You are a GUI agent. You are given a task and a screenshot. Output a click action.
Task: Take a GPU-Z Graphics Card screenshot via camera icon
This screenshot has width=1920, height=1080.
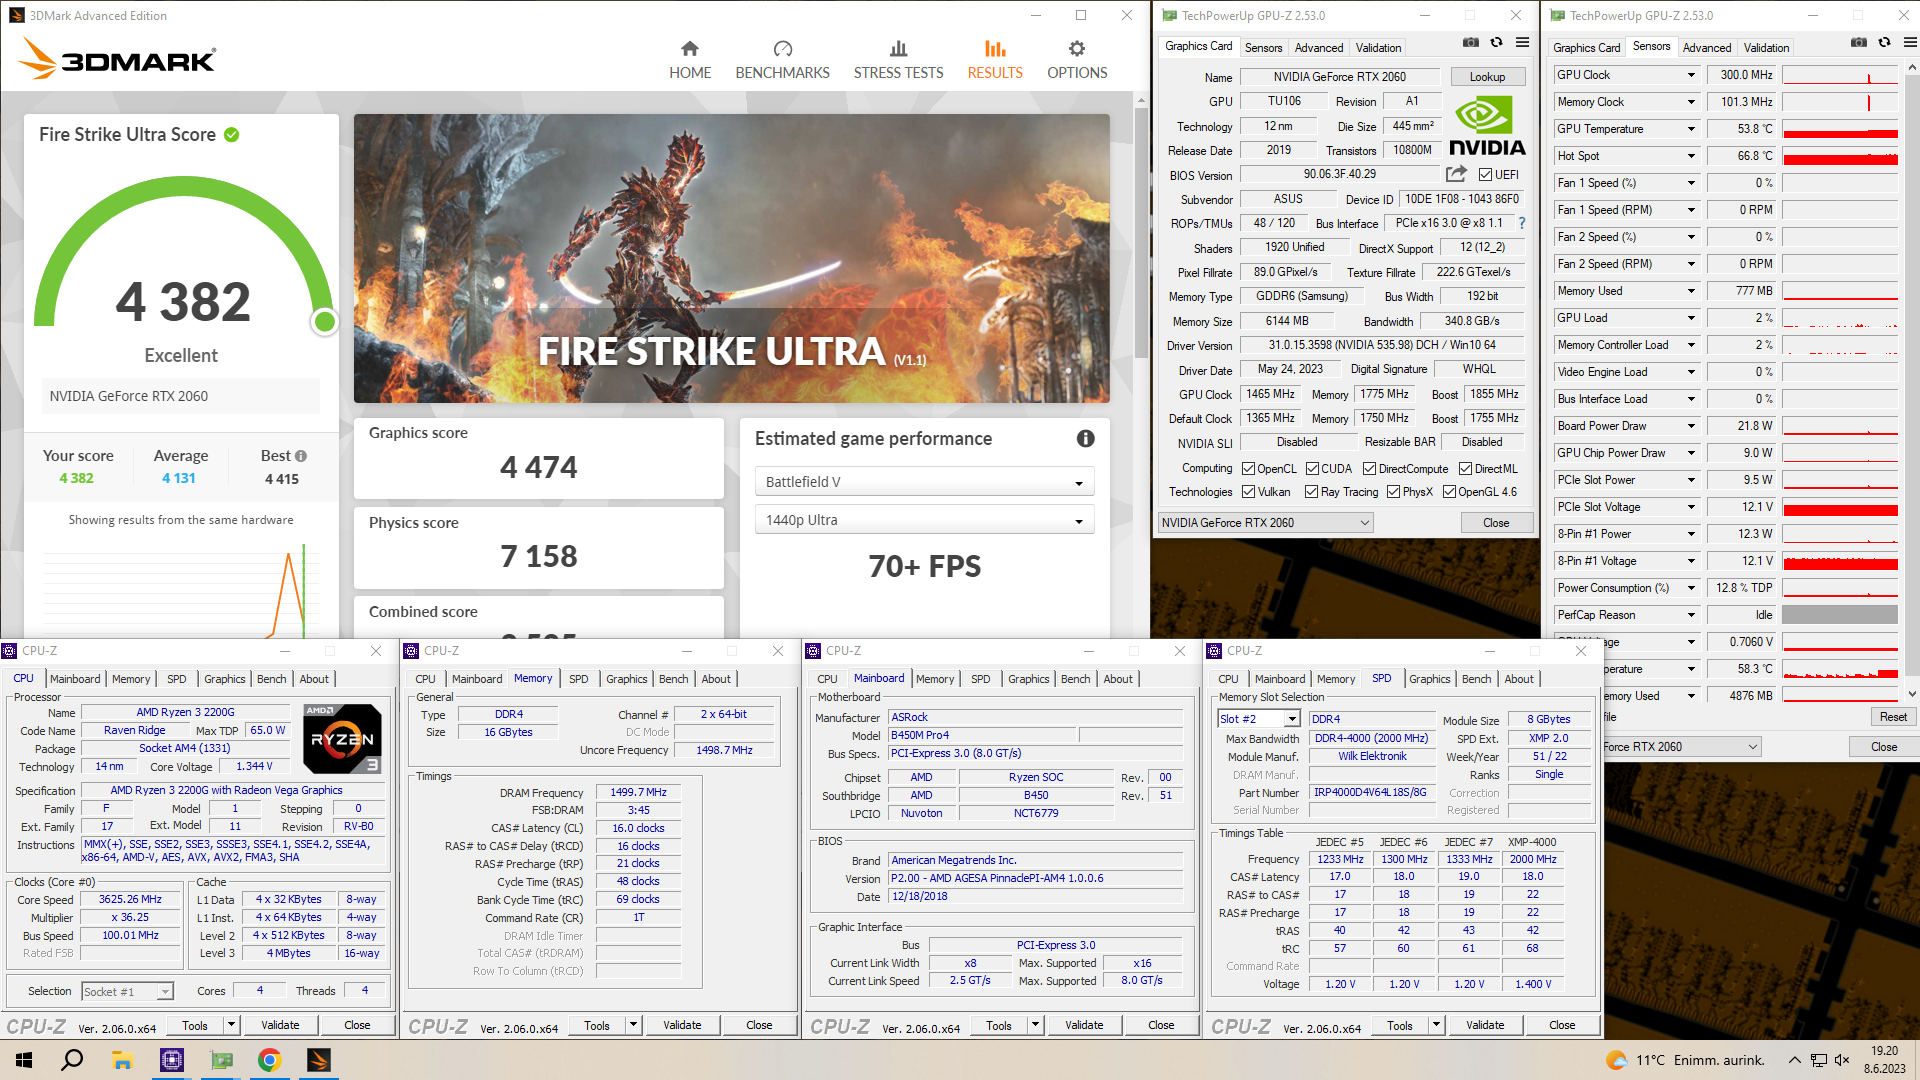pyautogui.click(x=1471, y=43)
